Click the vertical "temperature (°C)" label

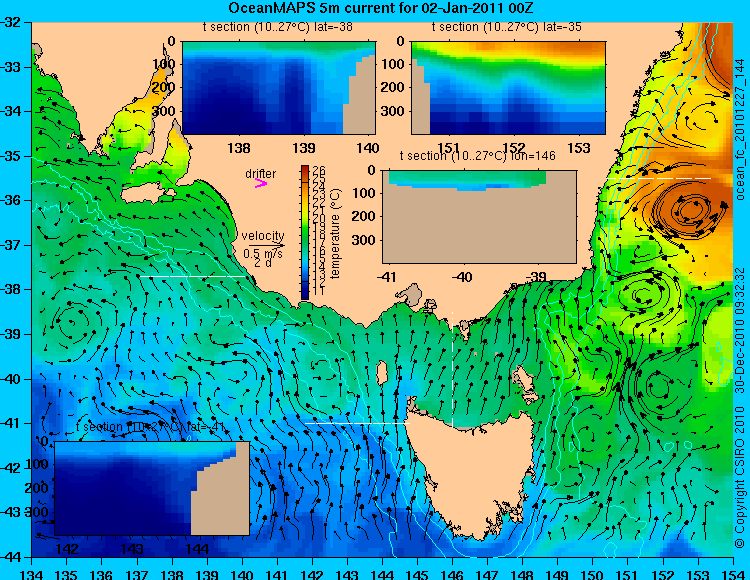tap(335, 233)
